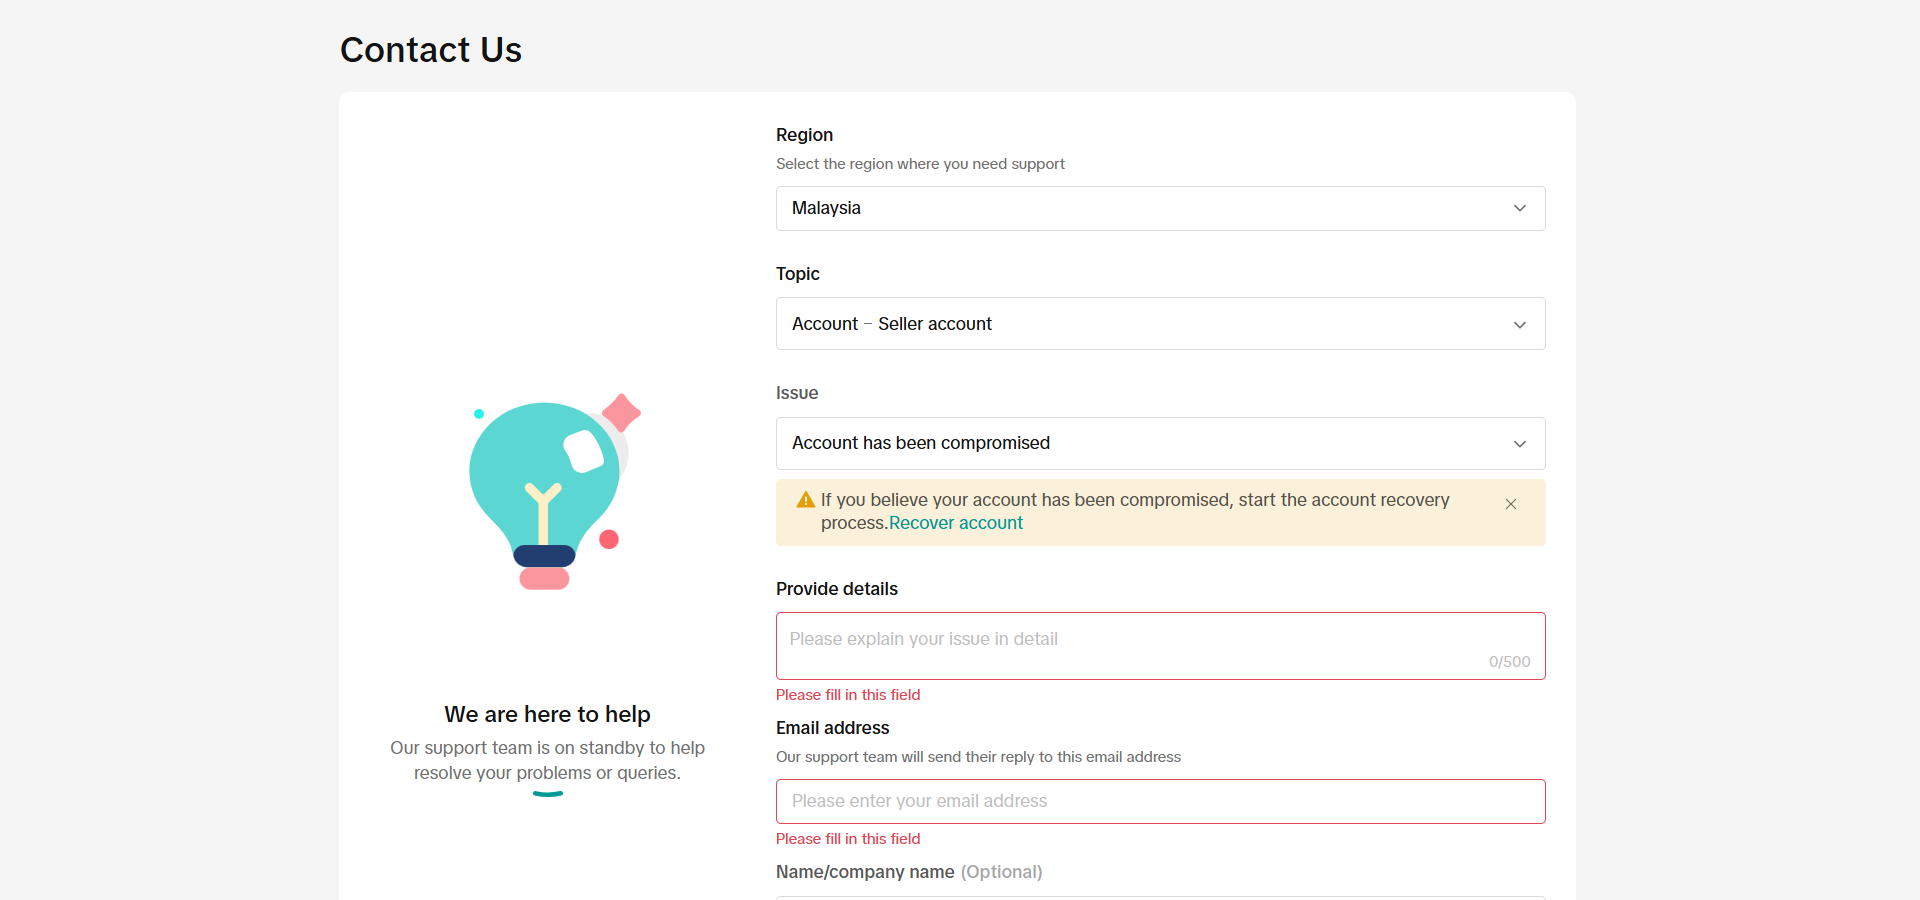This screenshot has width=1920, height=900.
Task: Click the chevron on the Region dropdown
Action: pos(1519,208)
